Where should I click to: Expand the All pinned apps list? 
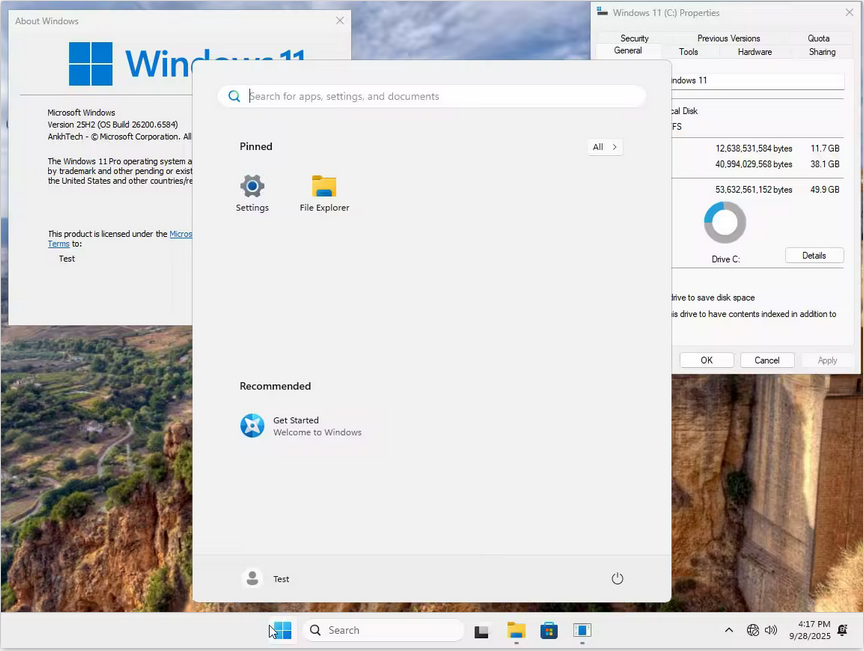[x=605, y=147]
